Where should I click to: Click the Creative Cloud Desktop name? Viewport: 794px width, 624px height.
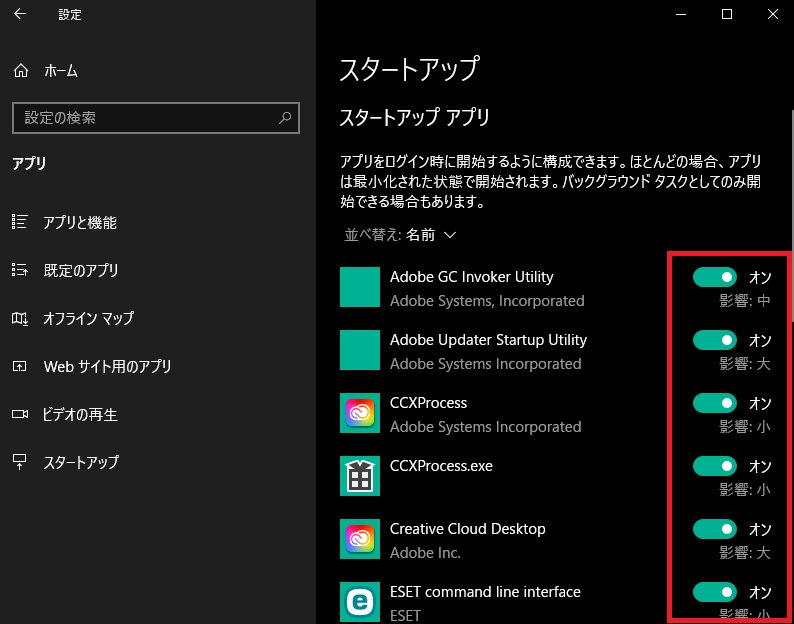467,528
